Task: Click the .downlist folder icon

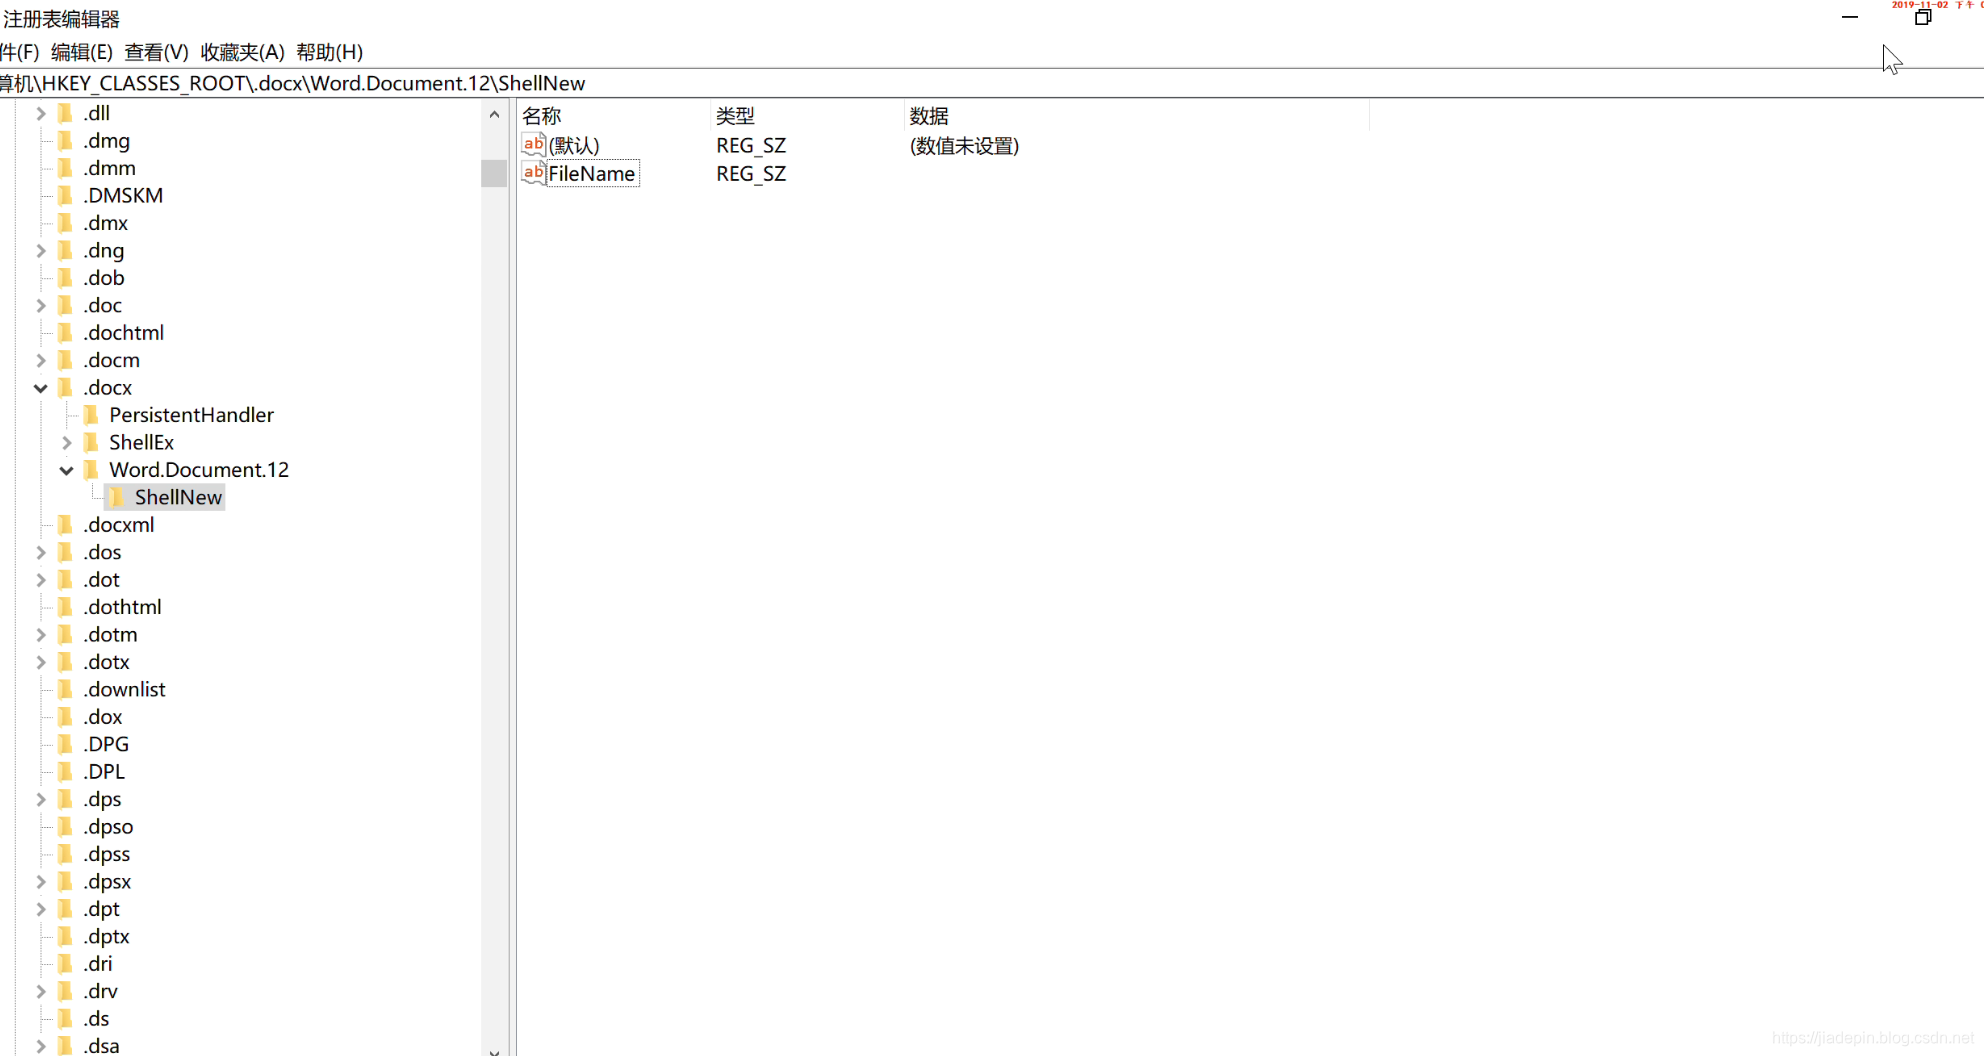Action: [x=66, y=690]
